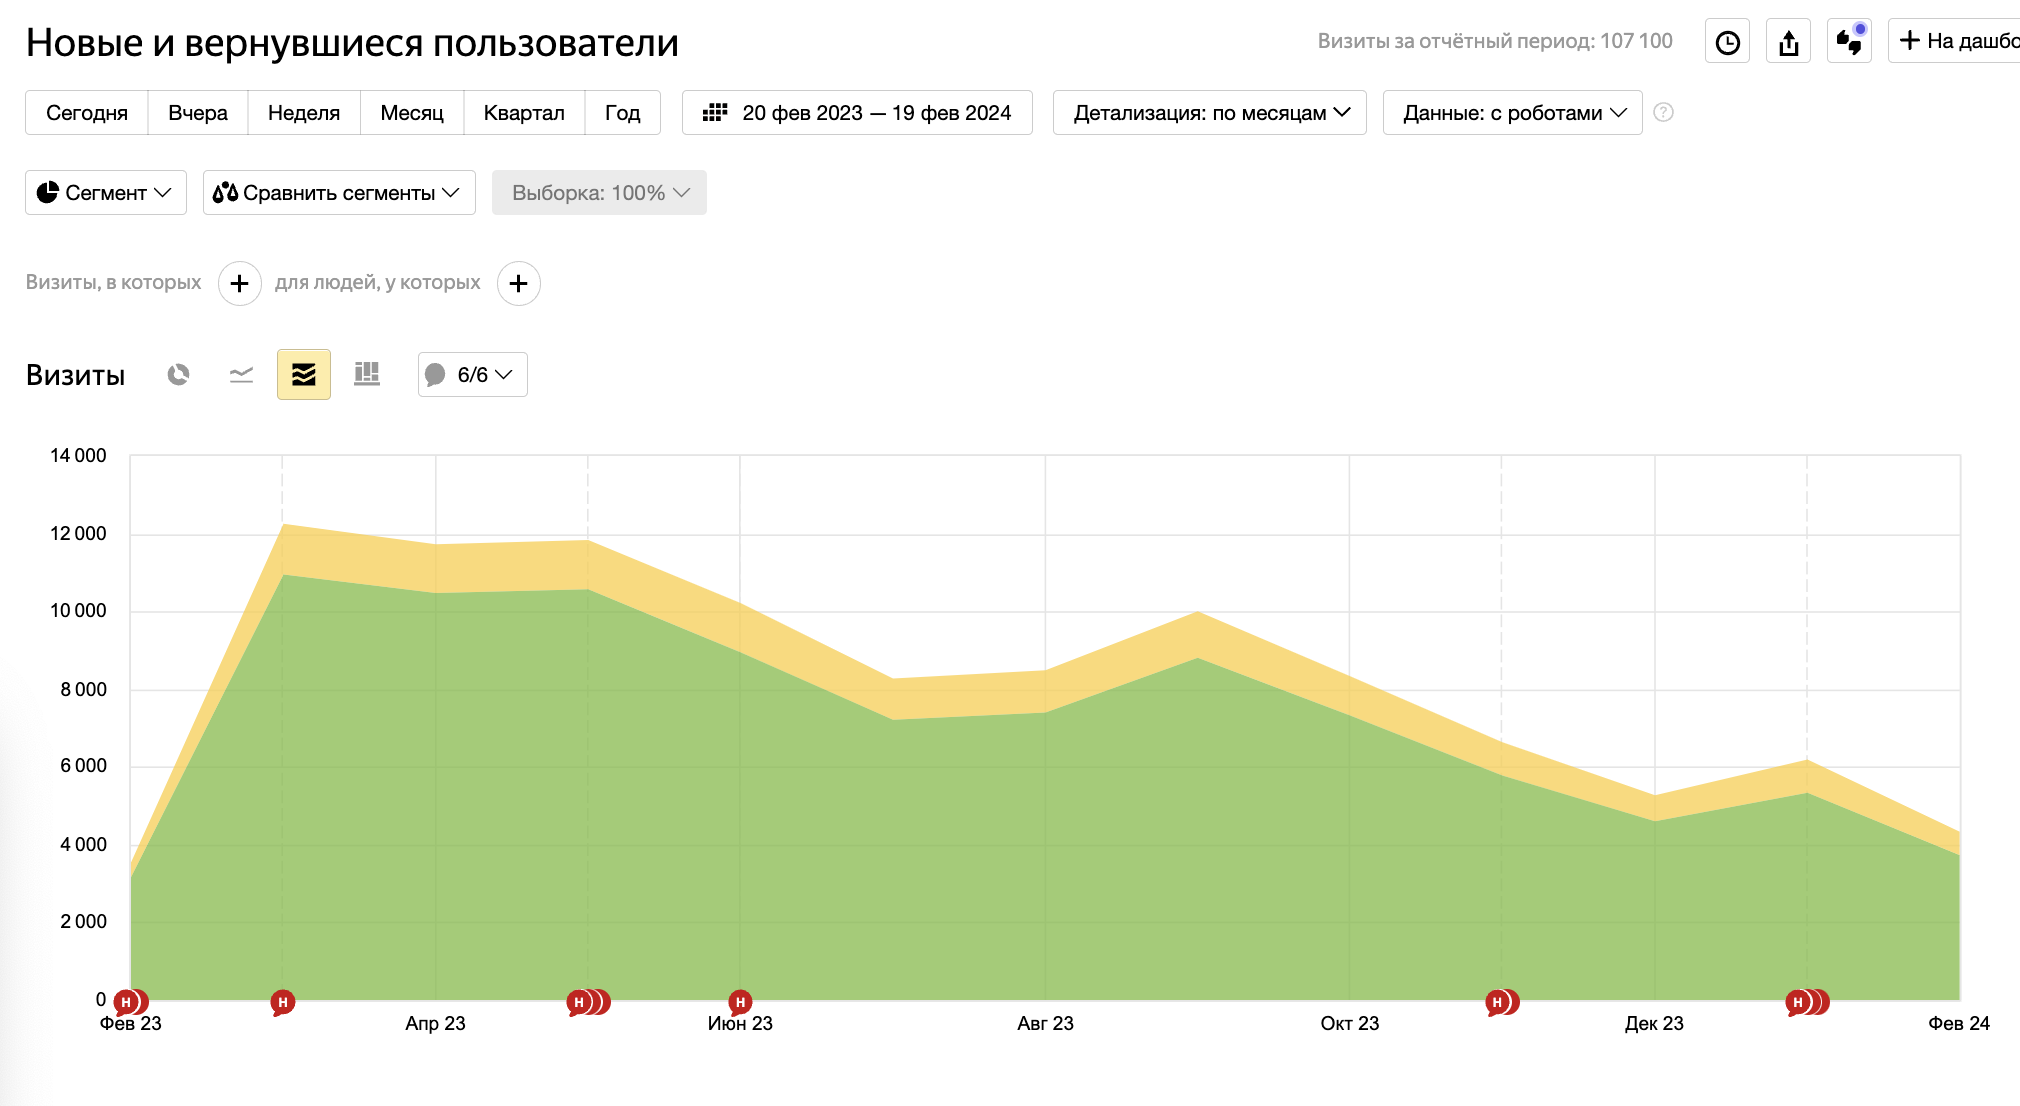
Task: Click the 10 000 y-axis value
Action: (78, 611)
